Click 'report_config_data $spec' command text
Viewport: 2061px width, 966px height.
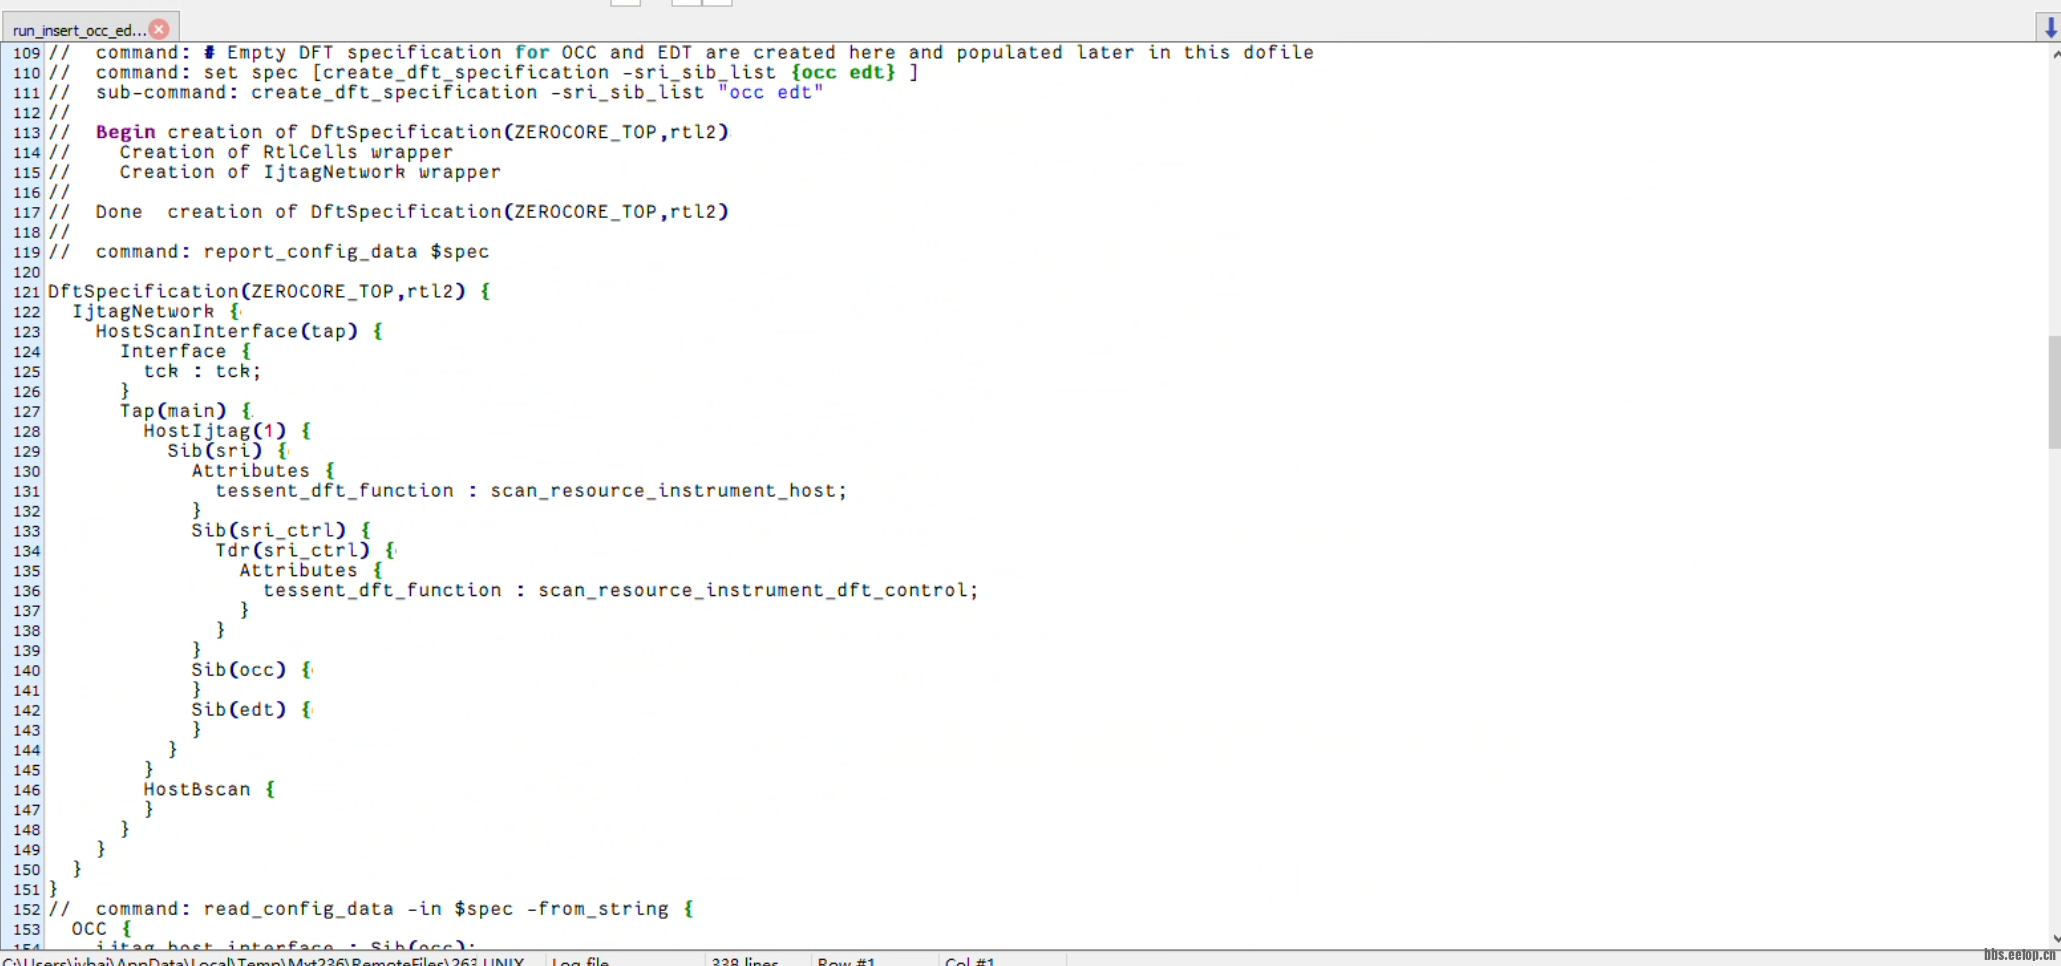pos(346,252)
